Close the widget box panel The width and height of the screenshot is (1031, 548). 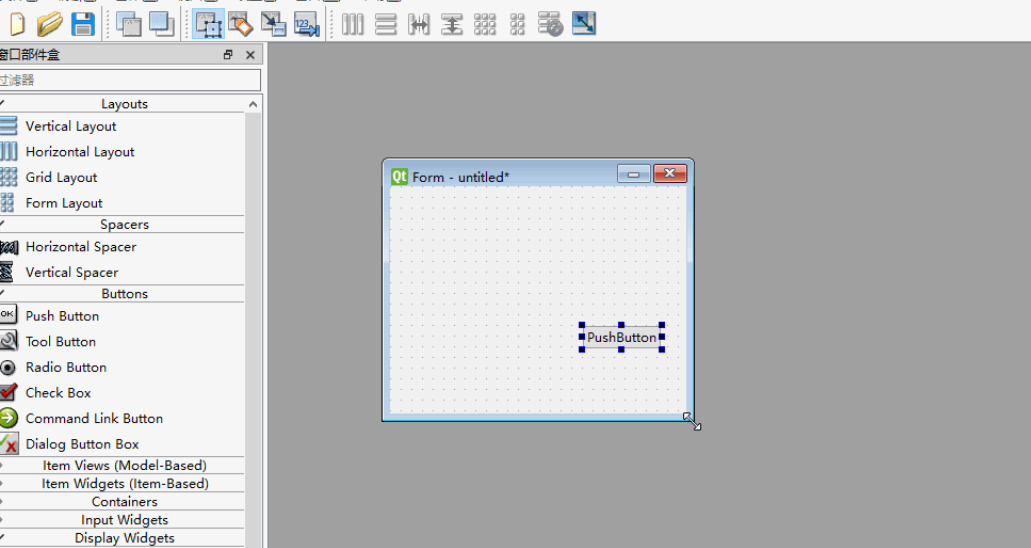[x=251, y=55]
